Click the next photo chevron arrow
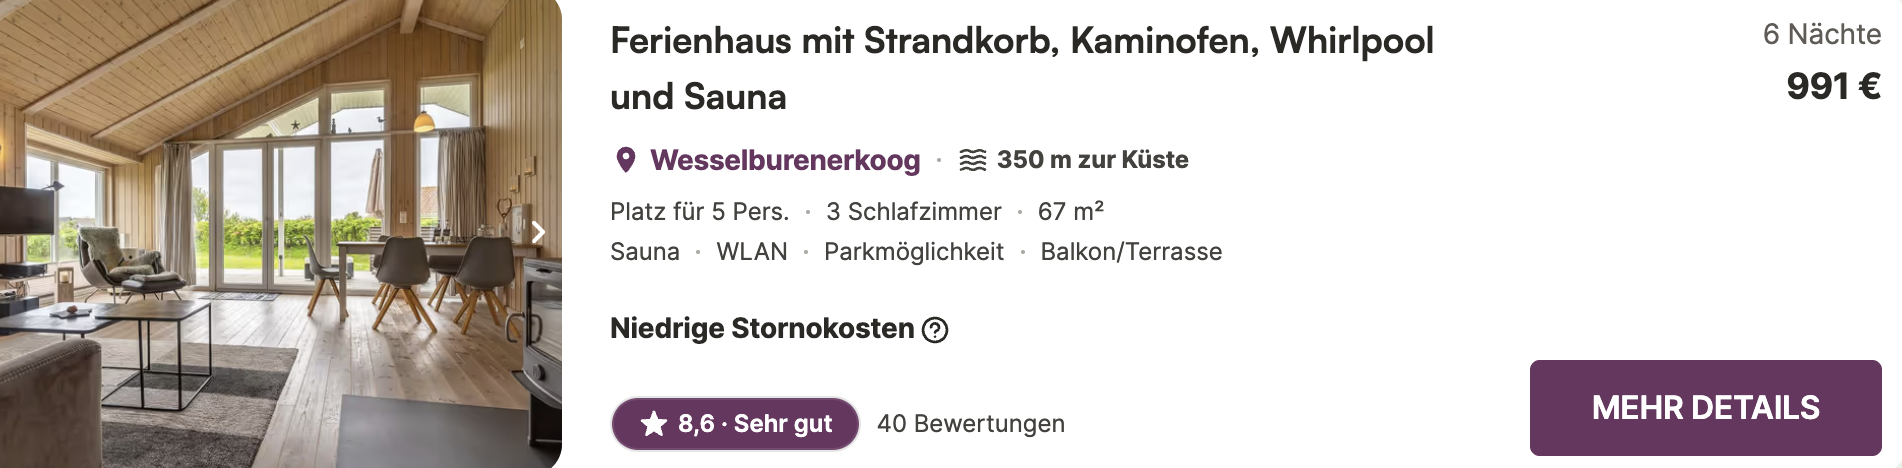This screenshot has height=468, width=1902. (x=538, y=232)
